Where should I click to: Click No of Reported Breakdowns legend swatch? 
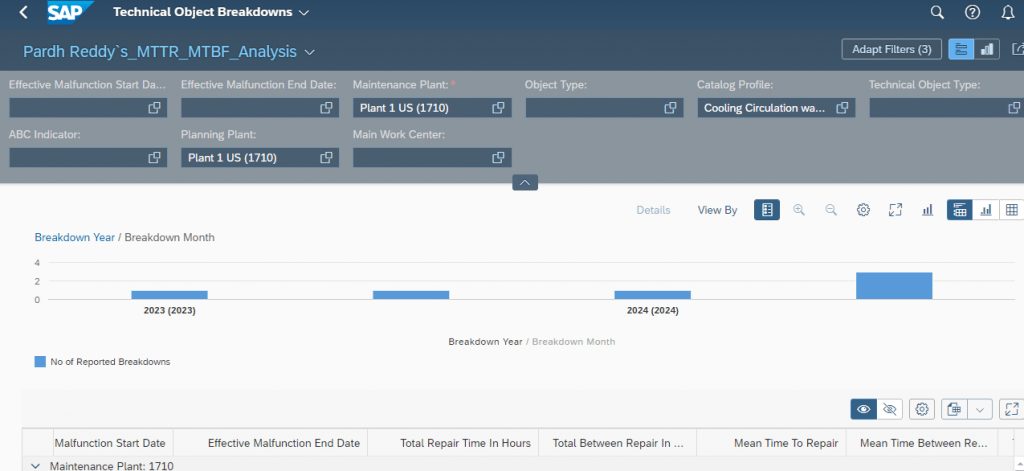click(40, 361)
